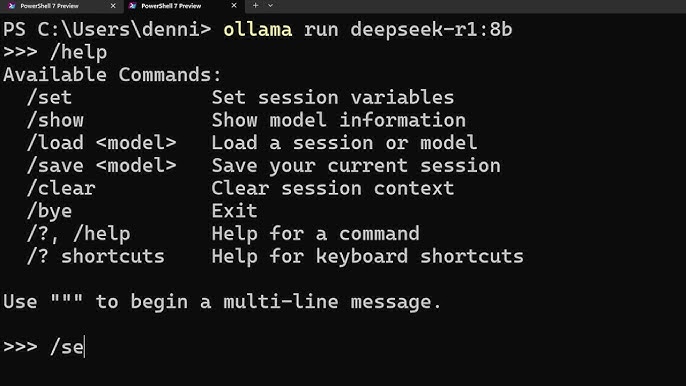The image size is (686, 386).
Task: Click the '/save <model>' command entry
Action: [102, 165]
